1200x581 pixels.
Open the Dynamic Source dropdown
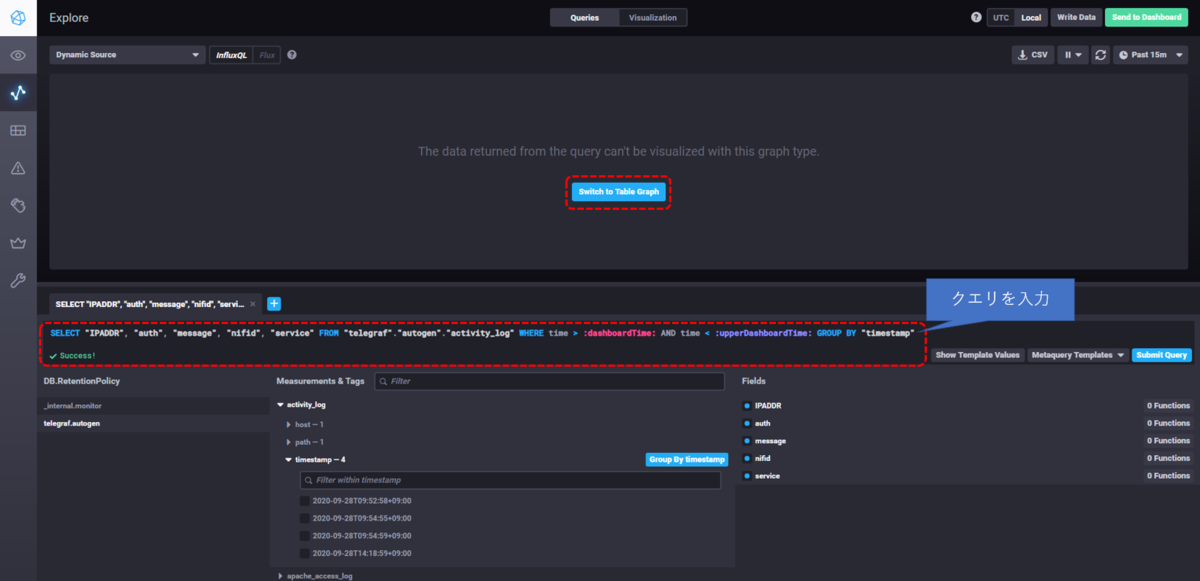127,55
